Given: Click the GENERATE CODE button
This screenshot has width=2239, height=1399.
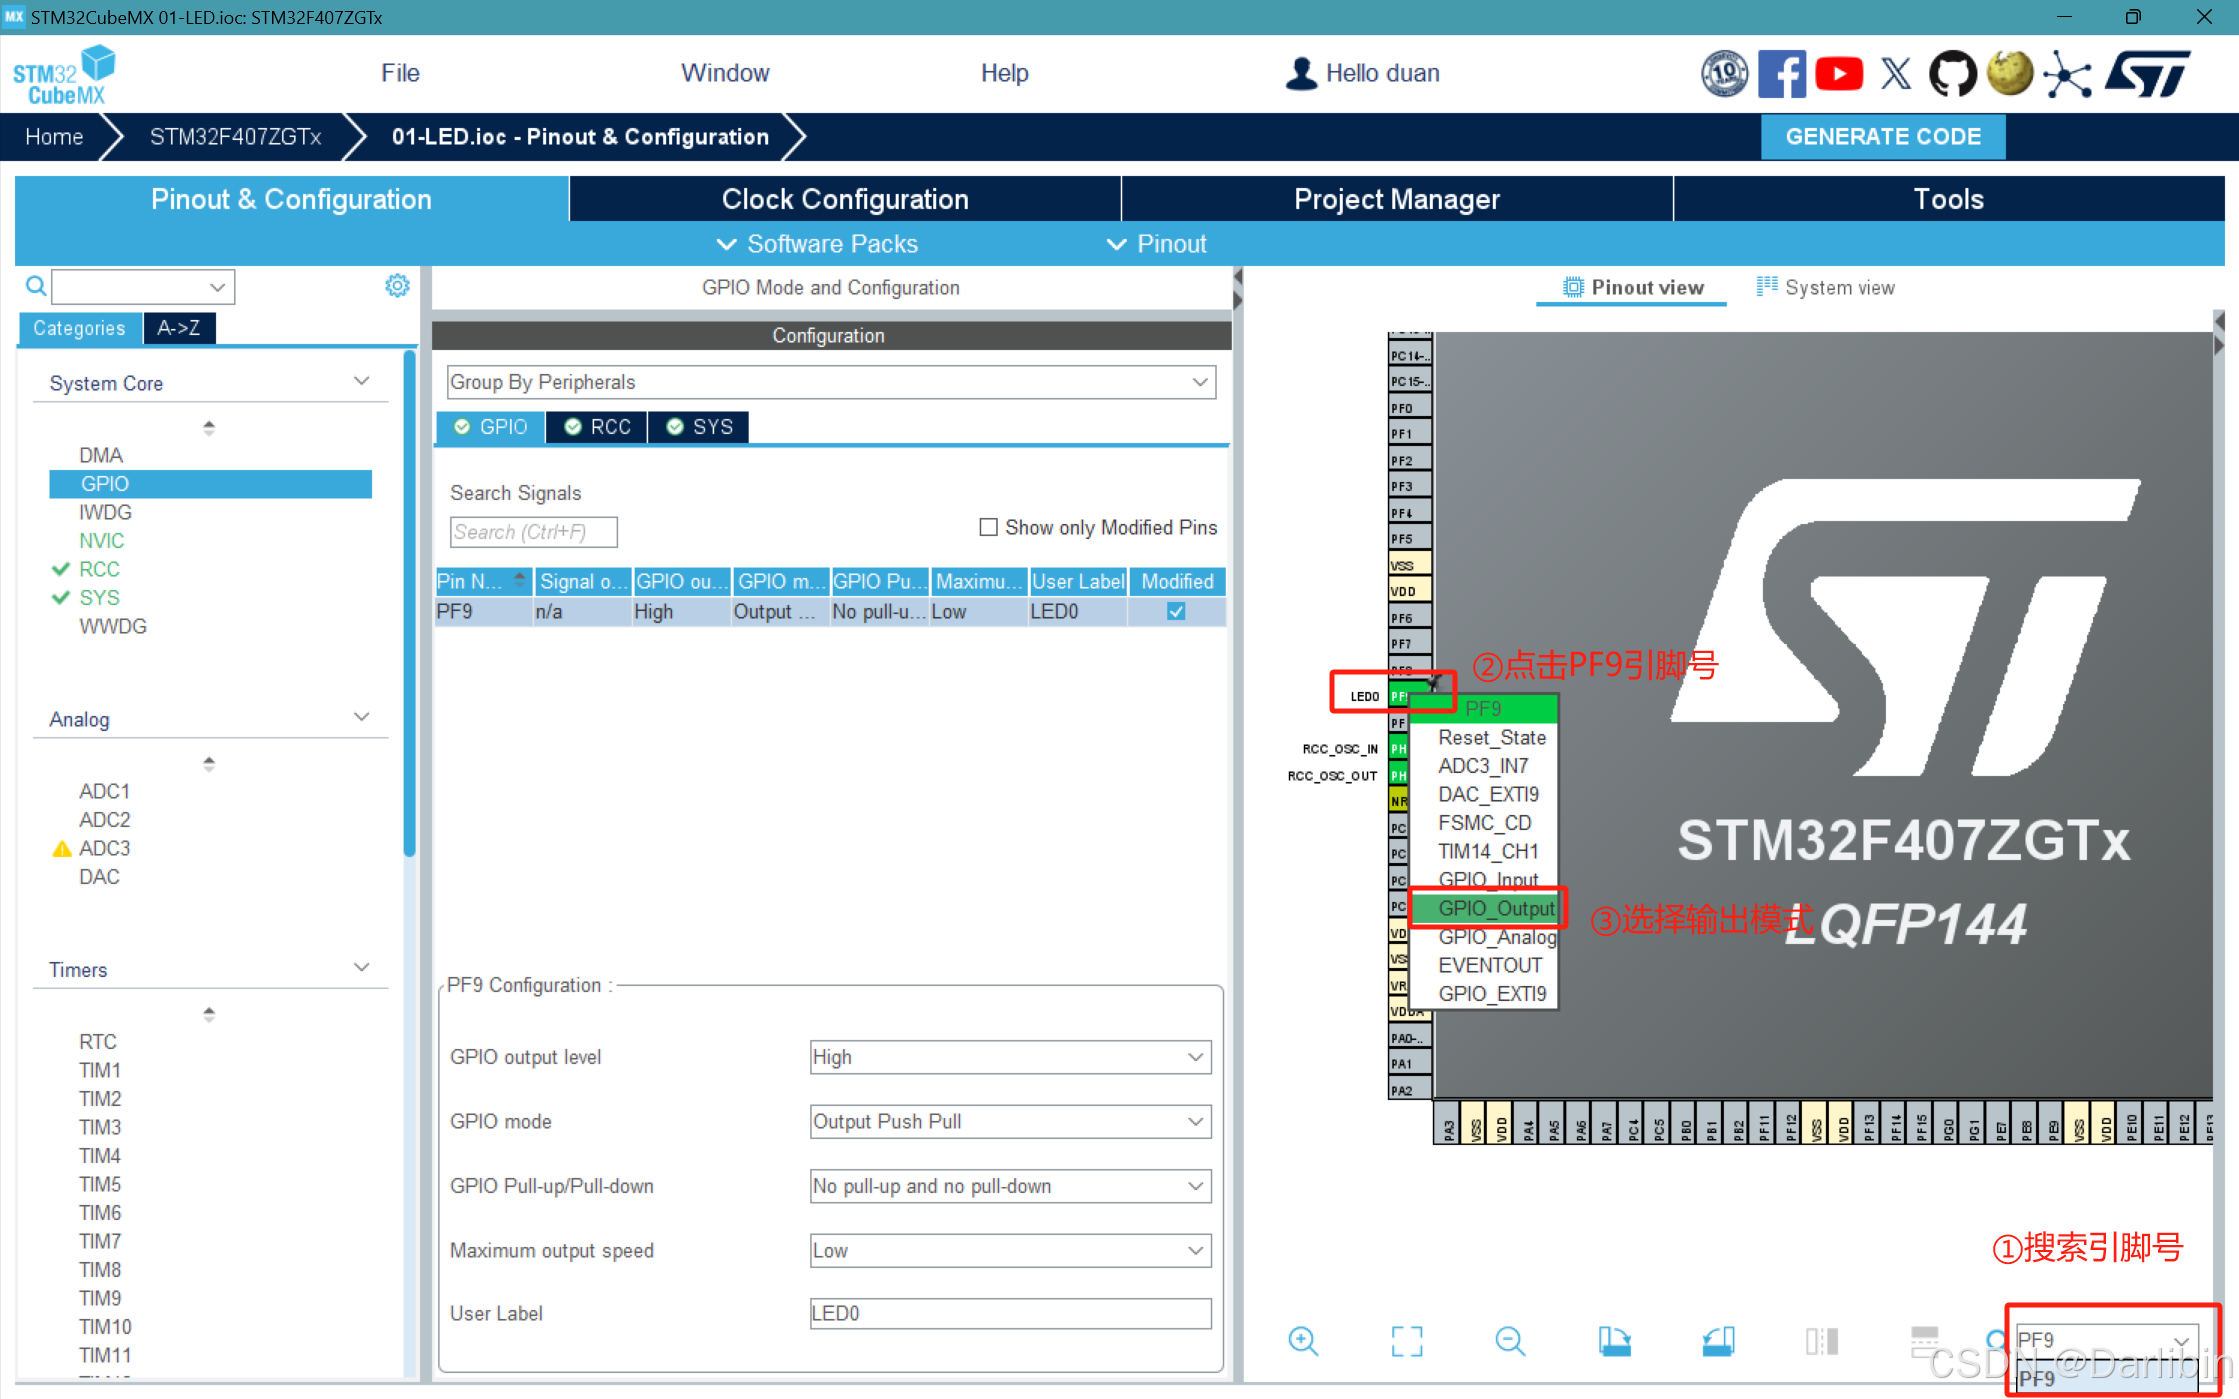Looking at the screenshot, I should (x=1883, y=136).
